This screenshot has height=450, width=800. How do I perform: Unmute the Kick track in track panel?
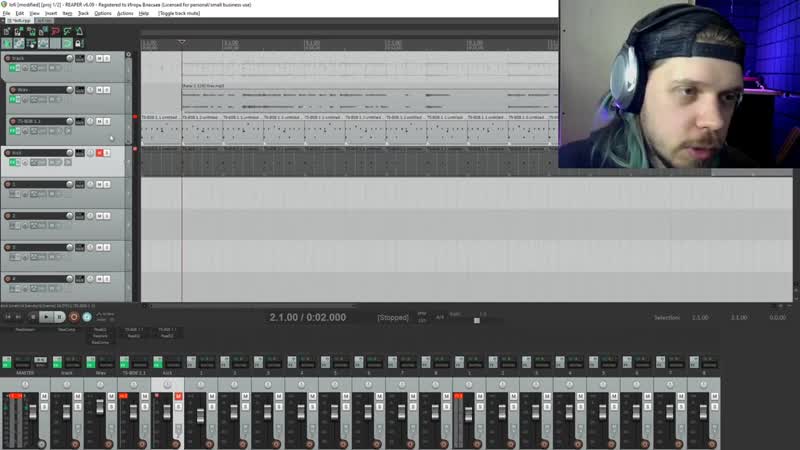pos(99,153)
